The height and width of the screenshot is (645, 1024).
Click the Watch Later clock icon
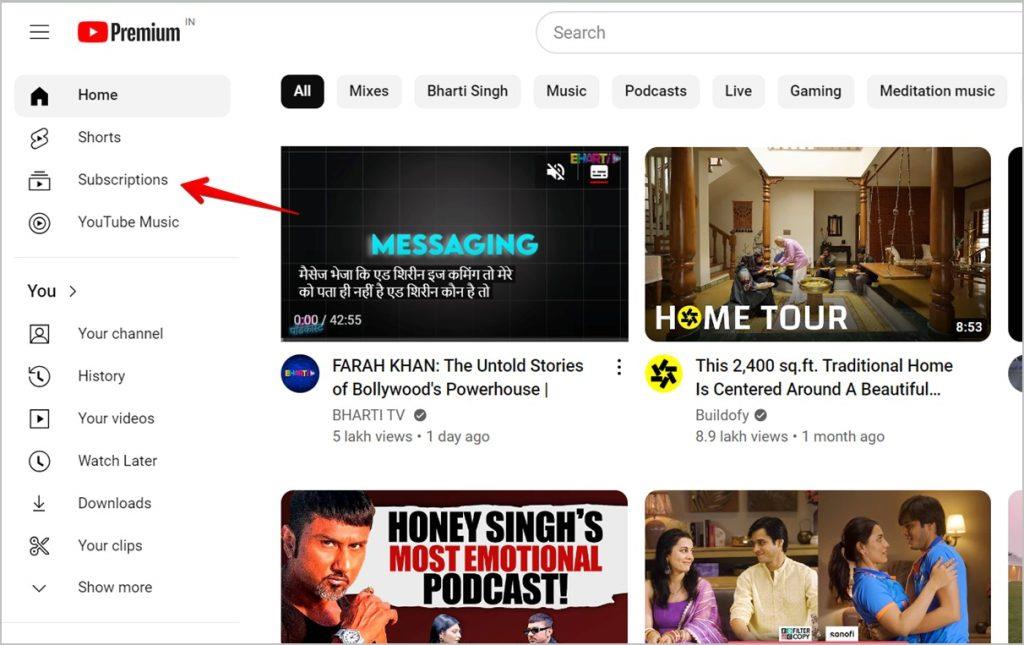(x=39, y=461)
